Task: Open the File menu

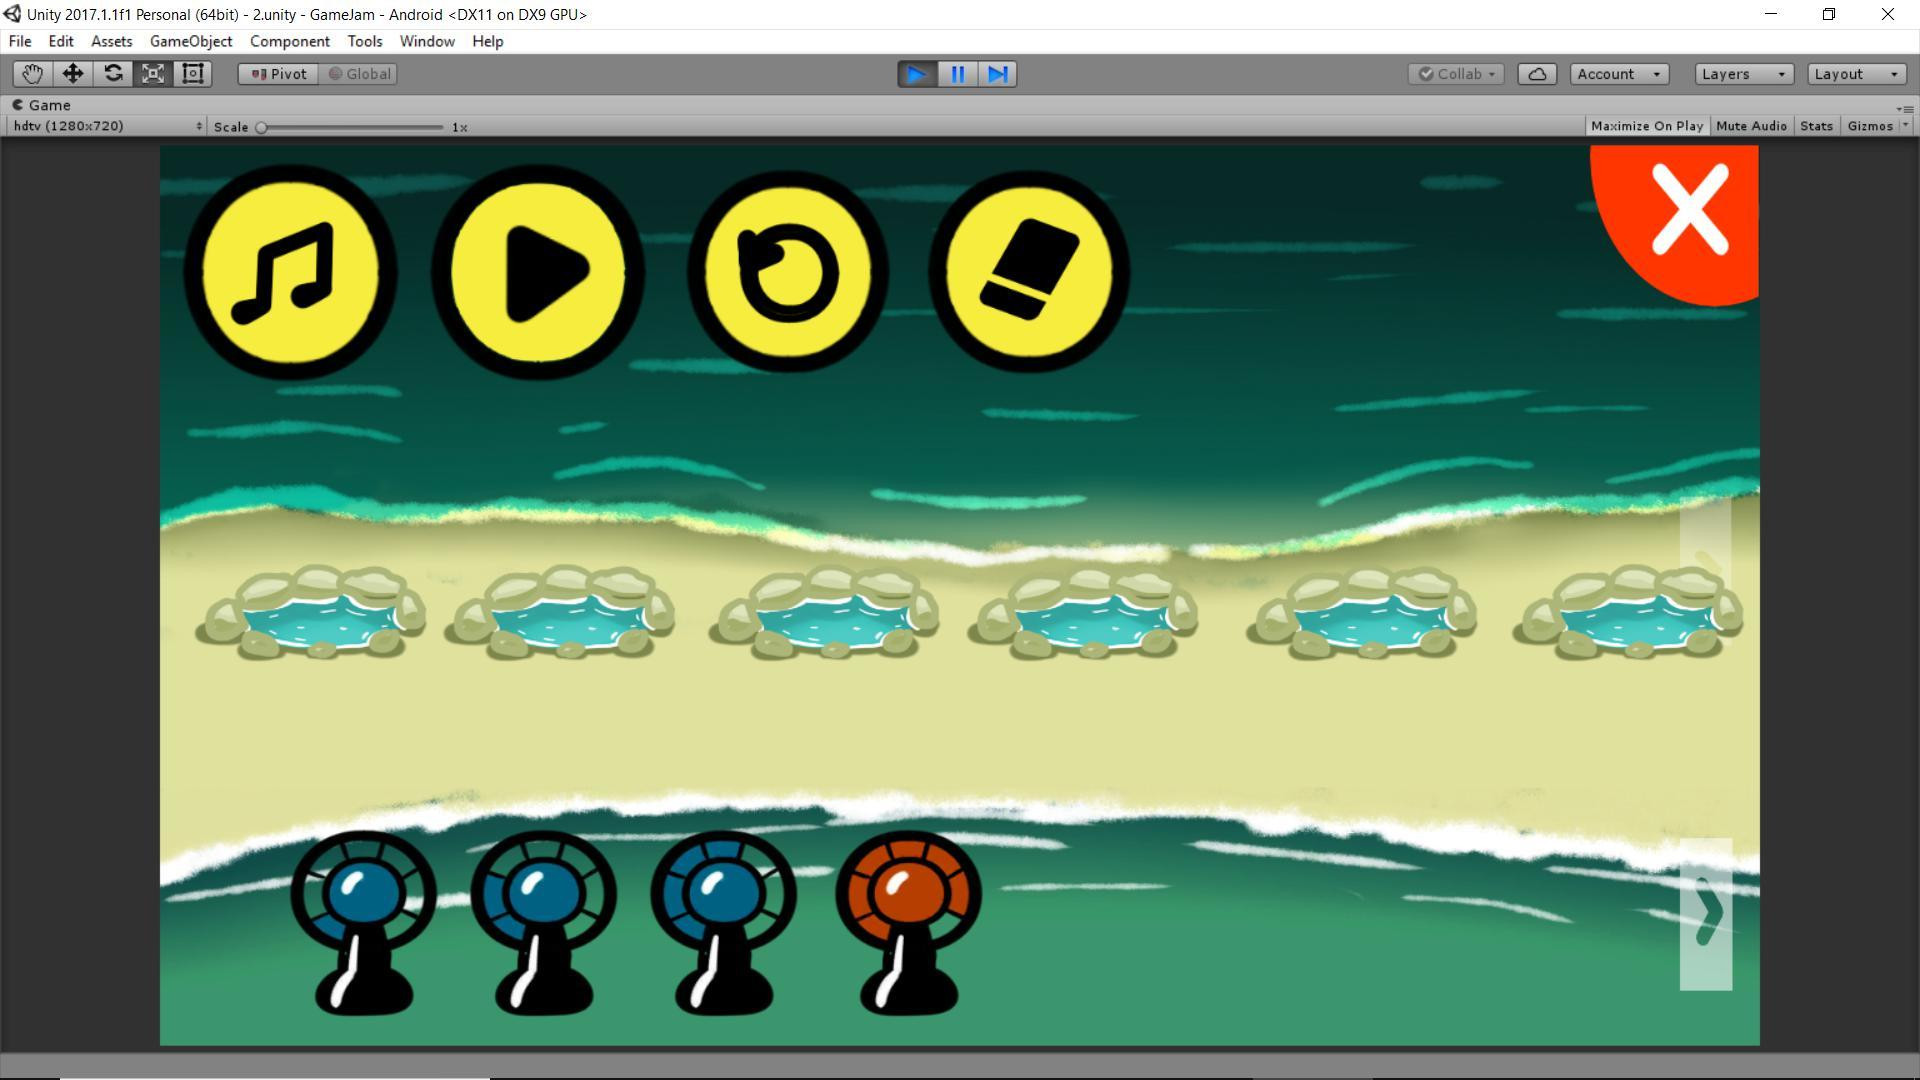Action: (x=20, y=41)
